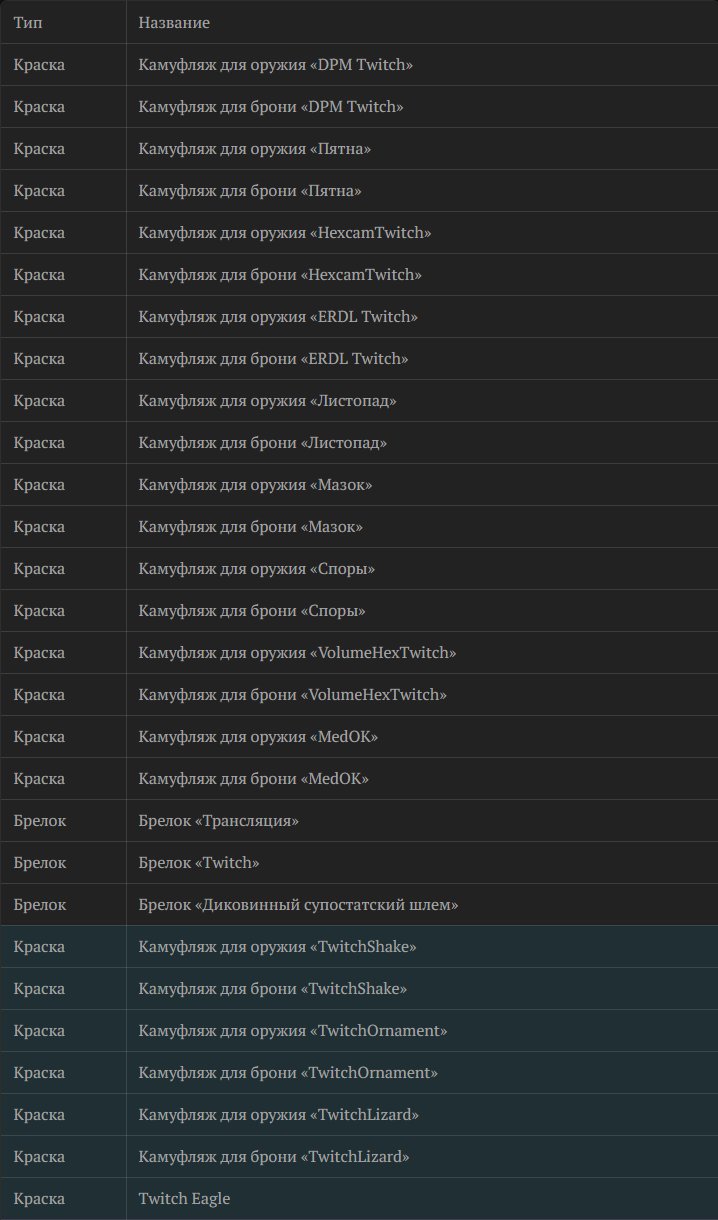The image size is (718, 1220).
Task: Click «Краска» type beside оружия «MedOK»
Action: [x=39, y=737]
